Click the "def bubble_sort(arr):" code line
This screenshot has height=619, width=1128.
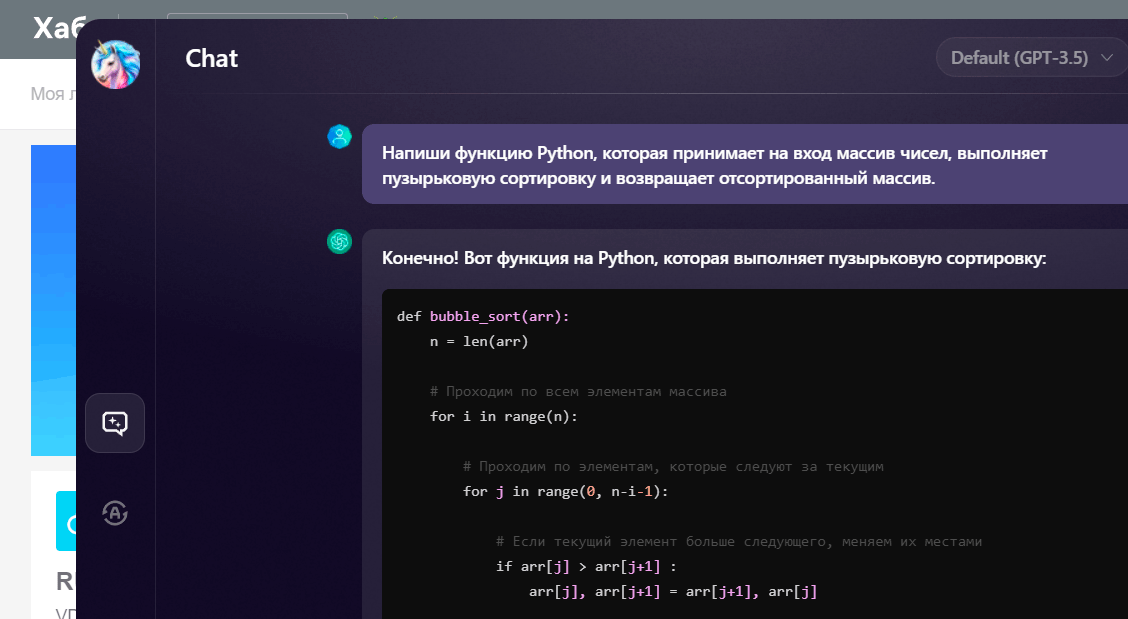coord(483,316)
